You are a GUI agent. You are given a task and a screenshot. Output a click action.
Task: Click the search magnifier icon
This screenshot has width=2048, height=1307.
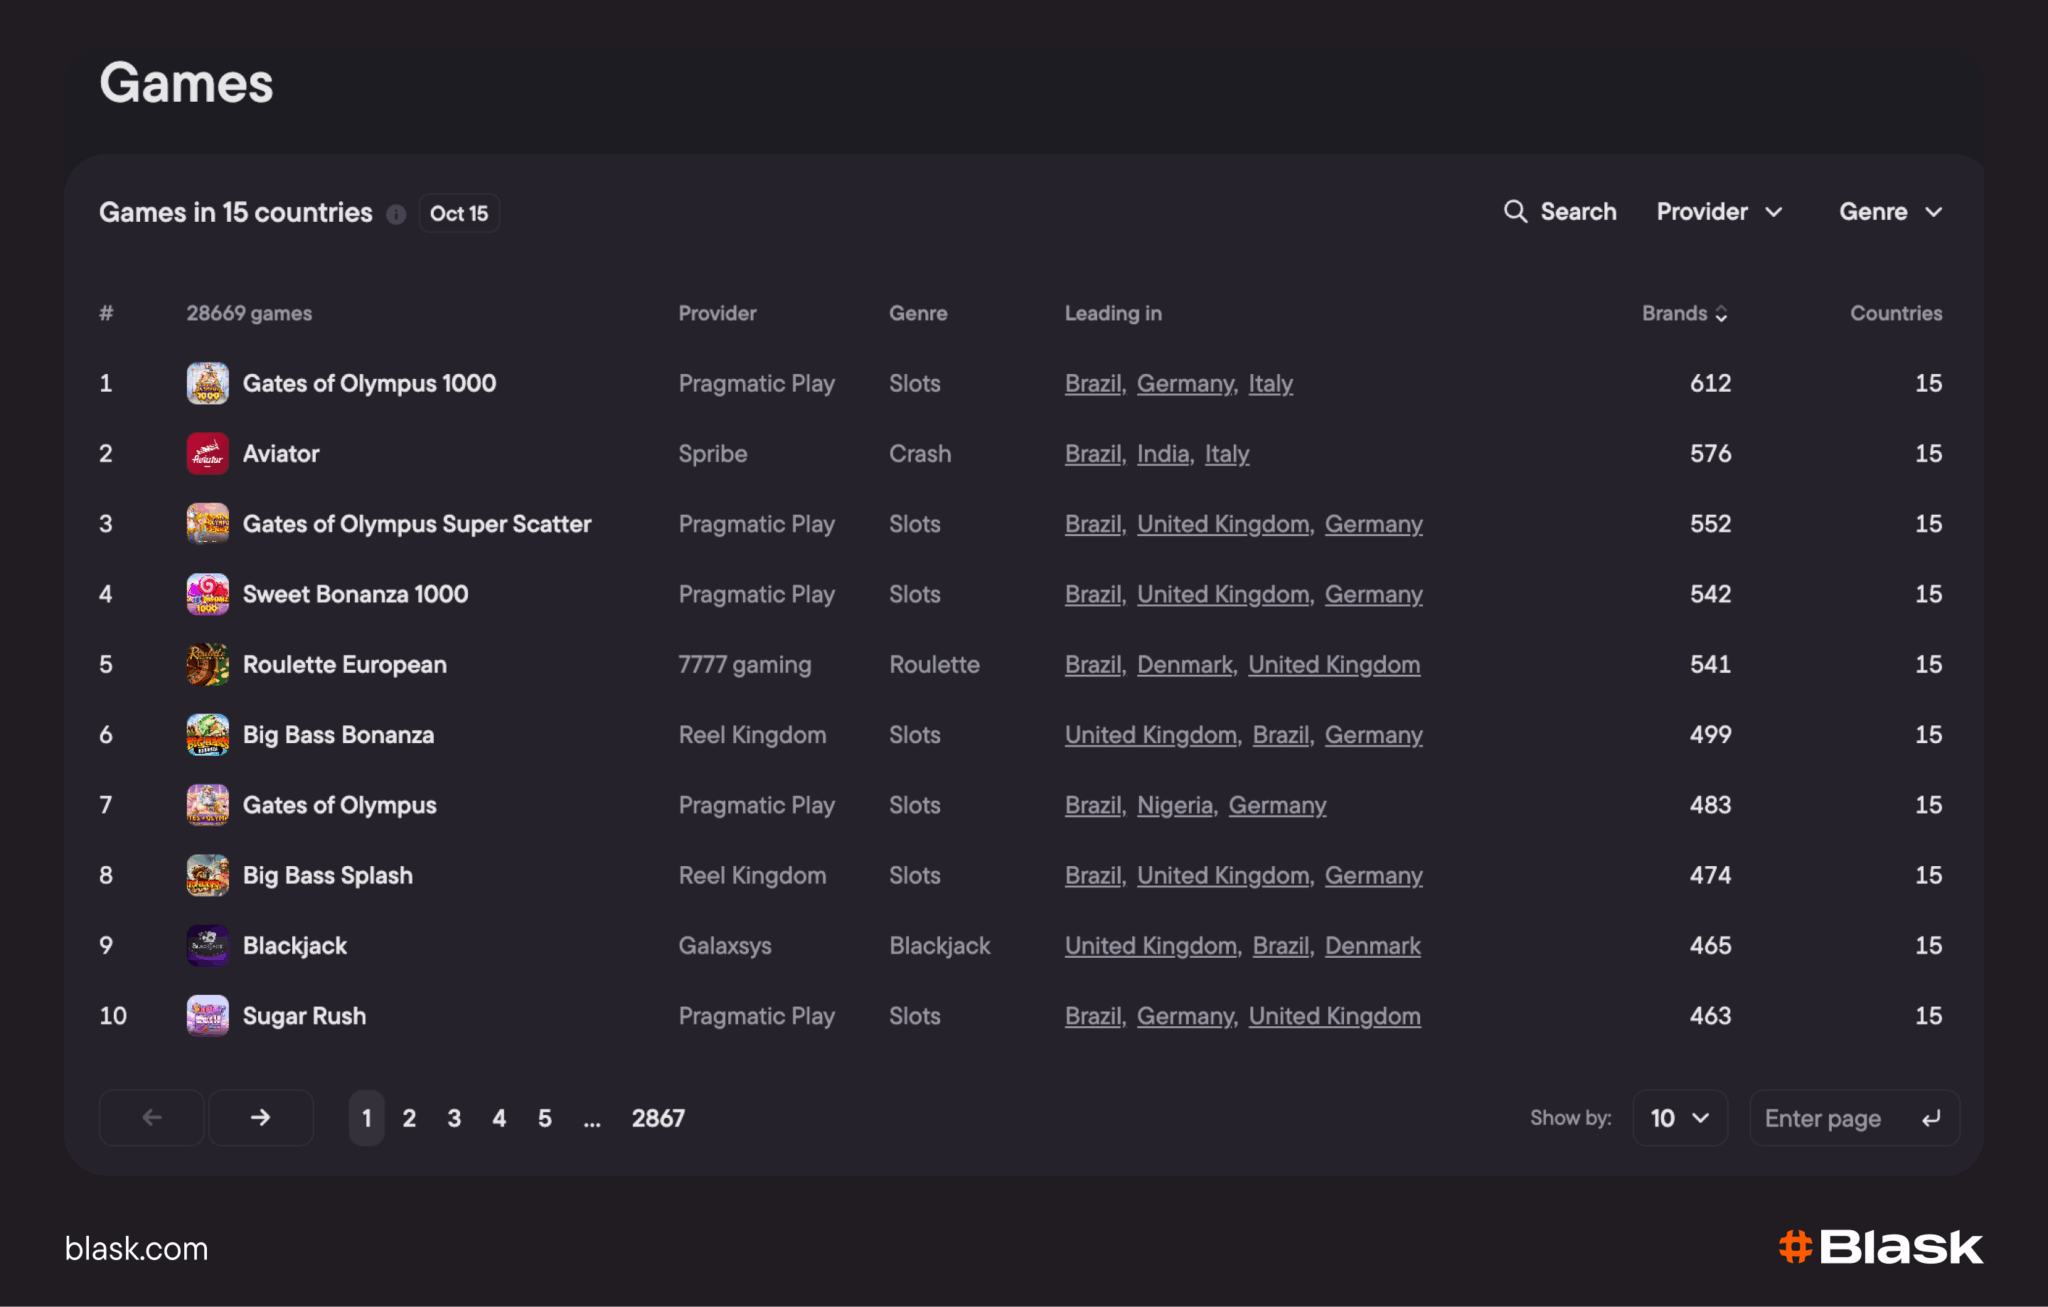point(1515,212)
